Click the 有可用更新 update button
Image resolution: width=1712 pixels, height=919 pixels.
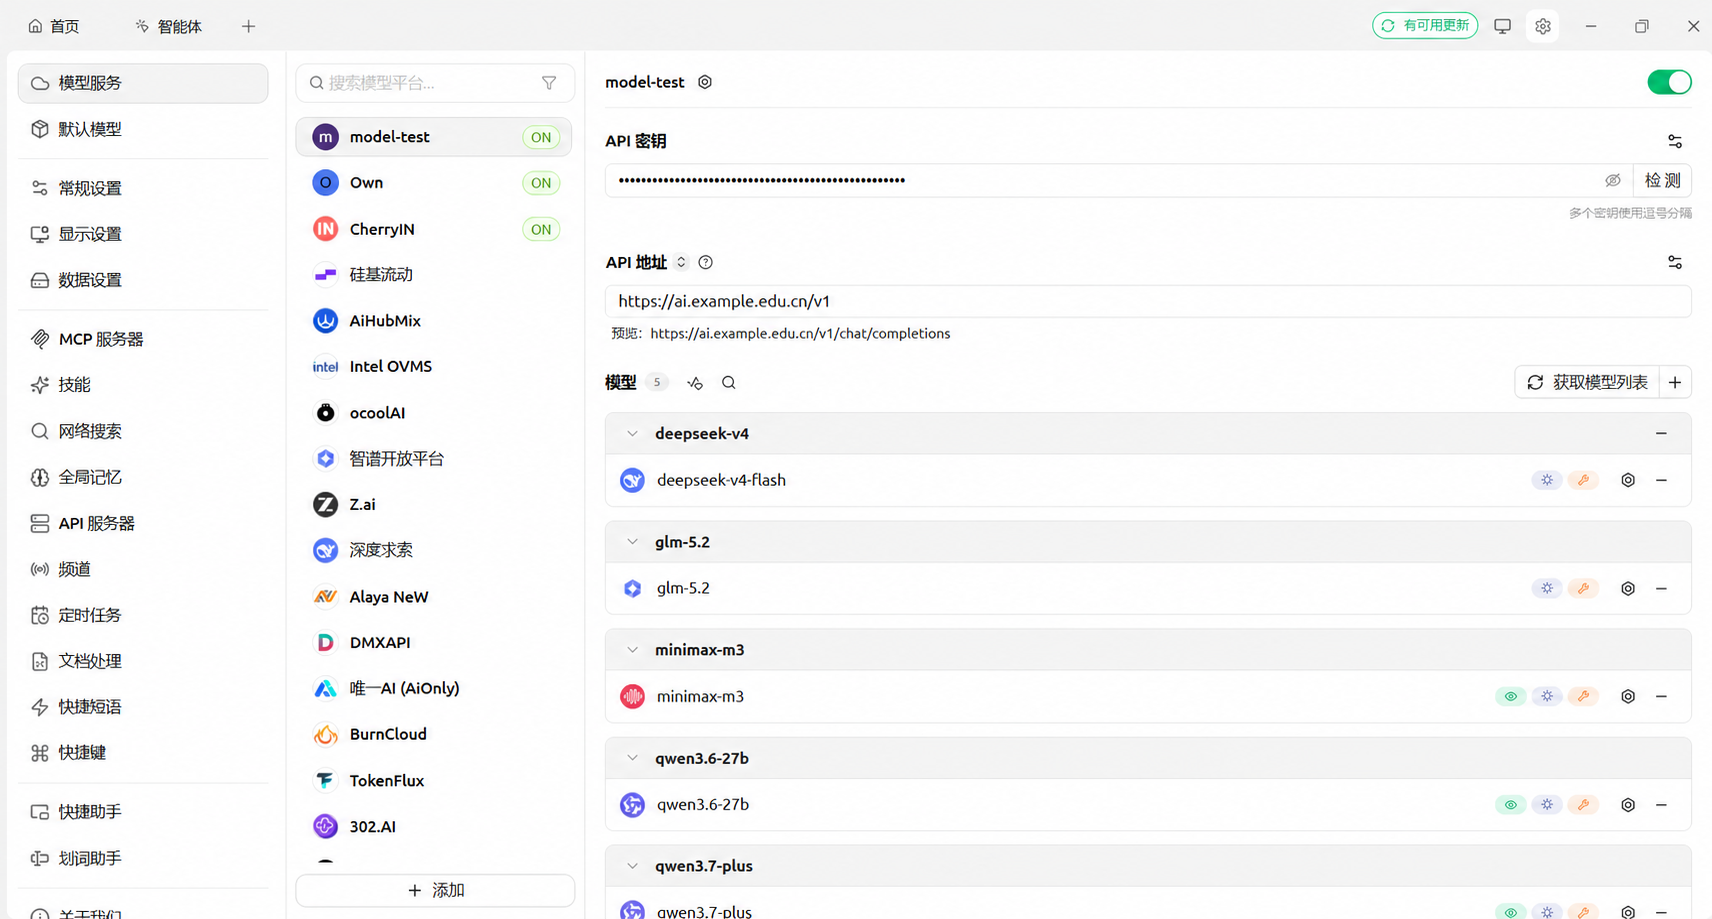click(x=1425, y=26)
